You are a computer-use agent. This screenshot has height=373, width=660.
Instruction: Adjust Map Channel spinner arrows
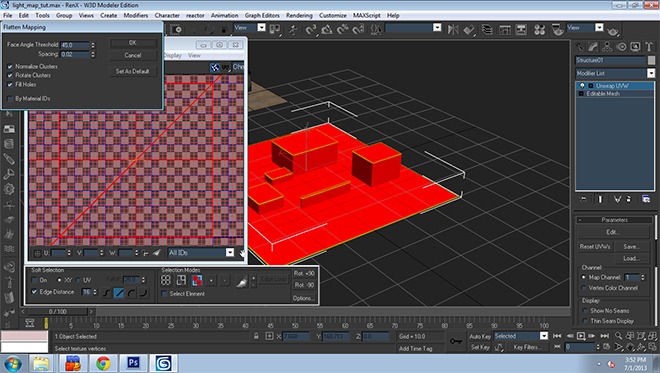[x=643, y=277]
